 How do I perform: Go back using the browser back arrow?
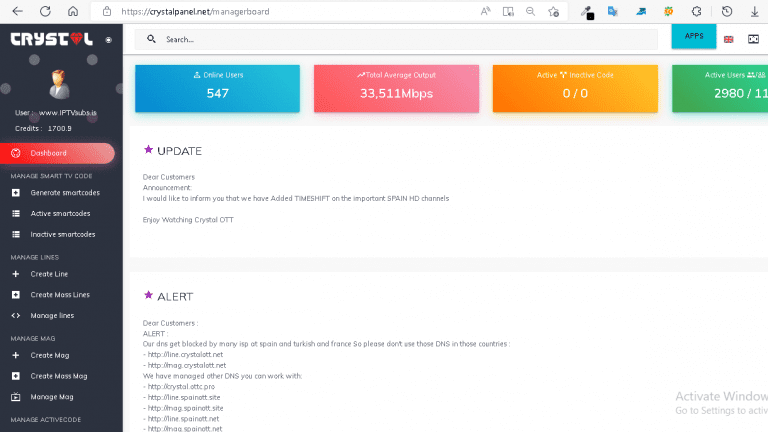tap(18, 11)
